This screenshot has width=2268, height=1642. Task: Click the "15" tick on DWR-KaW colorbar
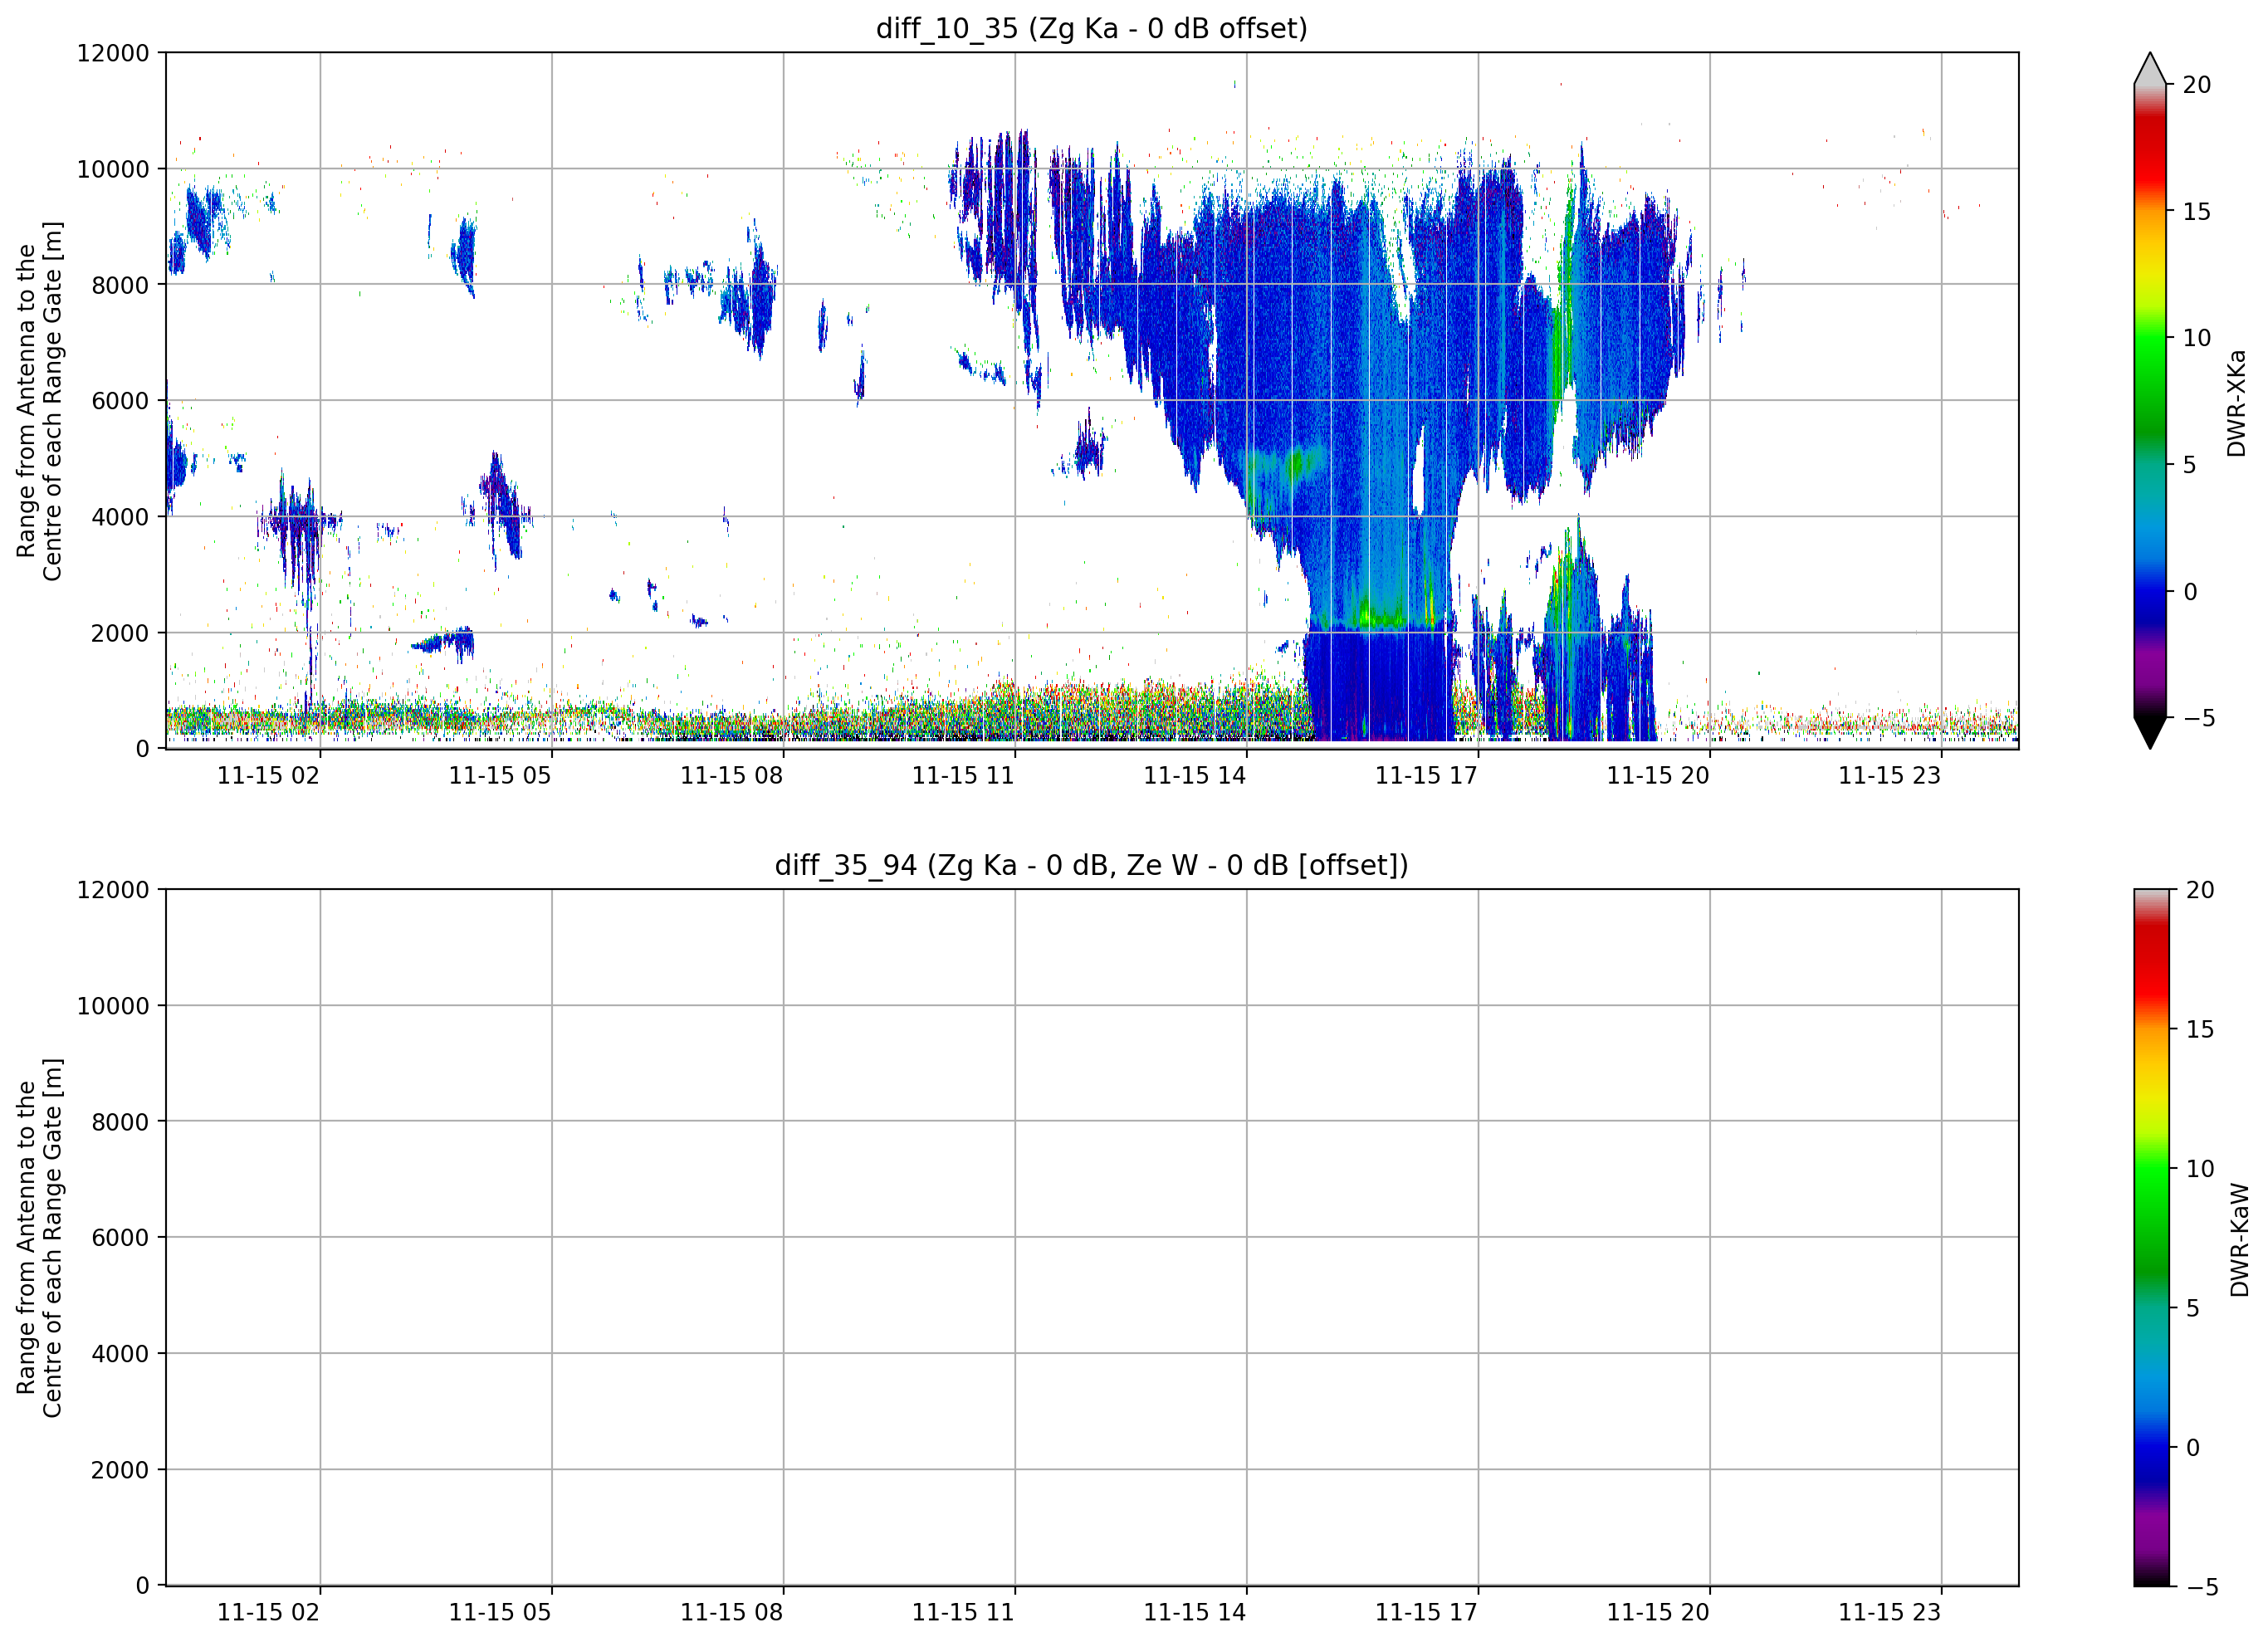[2200, 1029]
